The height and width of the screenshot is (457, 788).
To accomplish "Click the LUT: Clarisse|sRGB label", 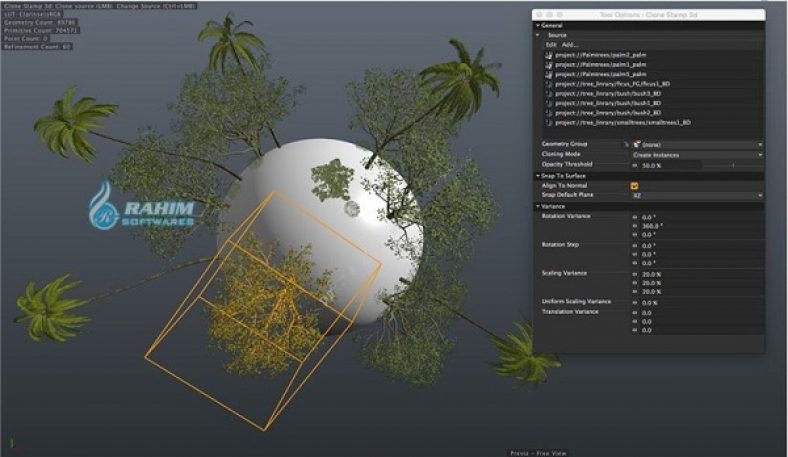I will [x=32, y=15].
